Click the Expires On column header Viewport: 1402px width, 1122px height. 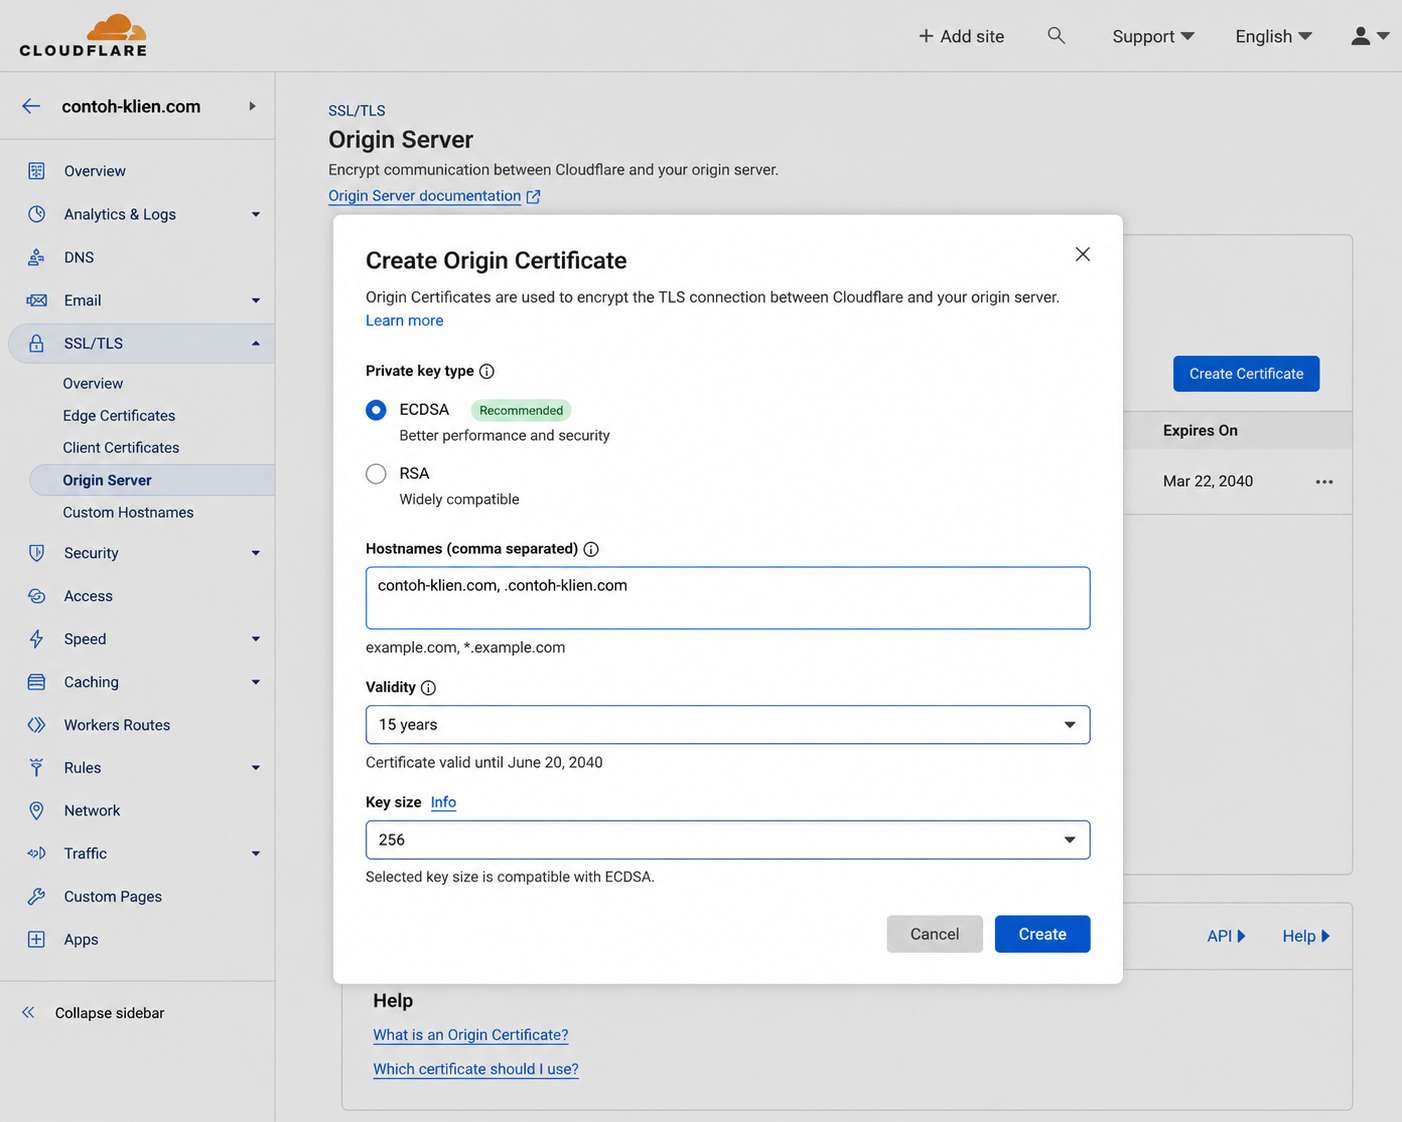(x=1200, y=430)
